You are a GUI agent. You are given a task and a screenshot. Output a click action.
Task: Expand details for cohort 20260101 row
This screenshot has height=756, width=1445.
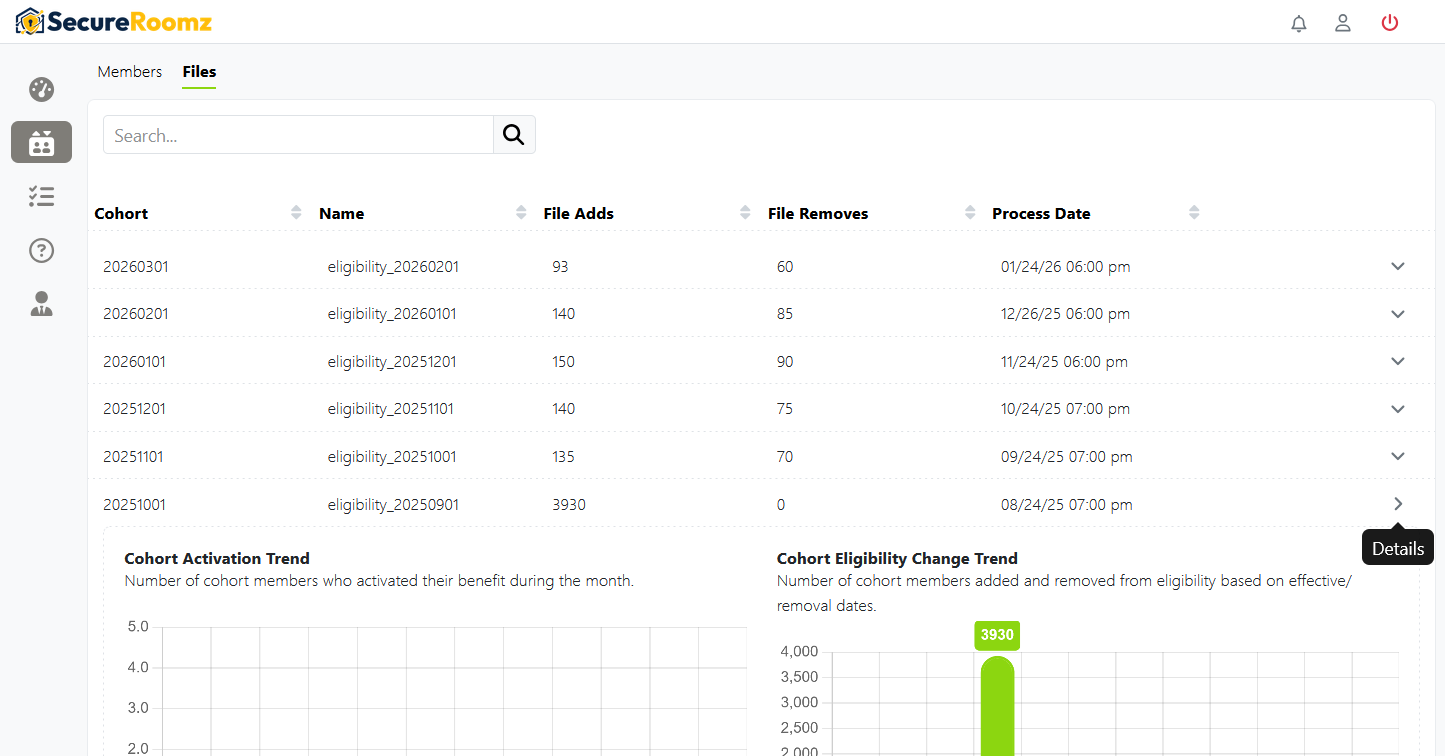tap(1398, 361)
